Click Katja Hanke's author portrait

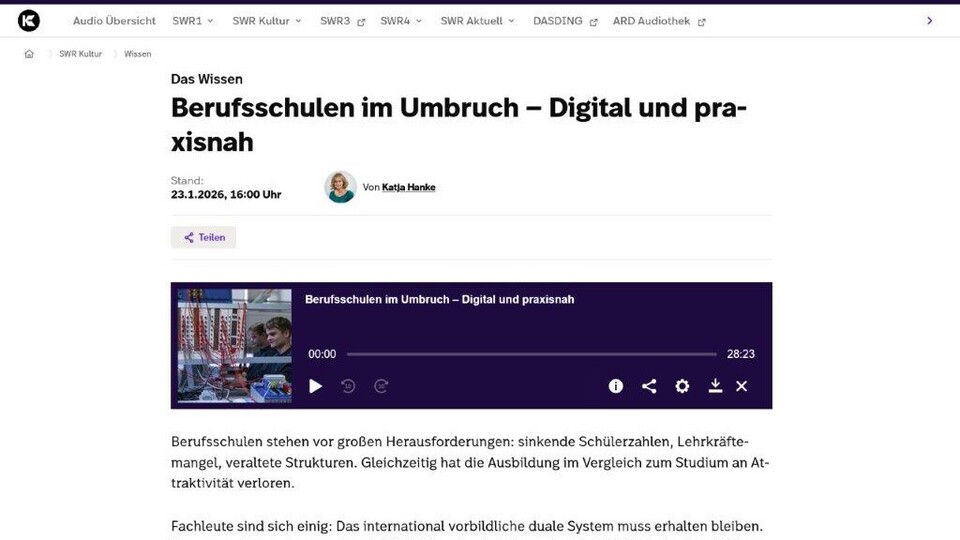point(340,187)
